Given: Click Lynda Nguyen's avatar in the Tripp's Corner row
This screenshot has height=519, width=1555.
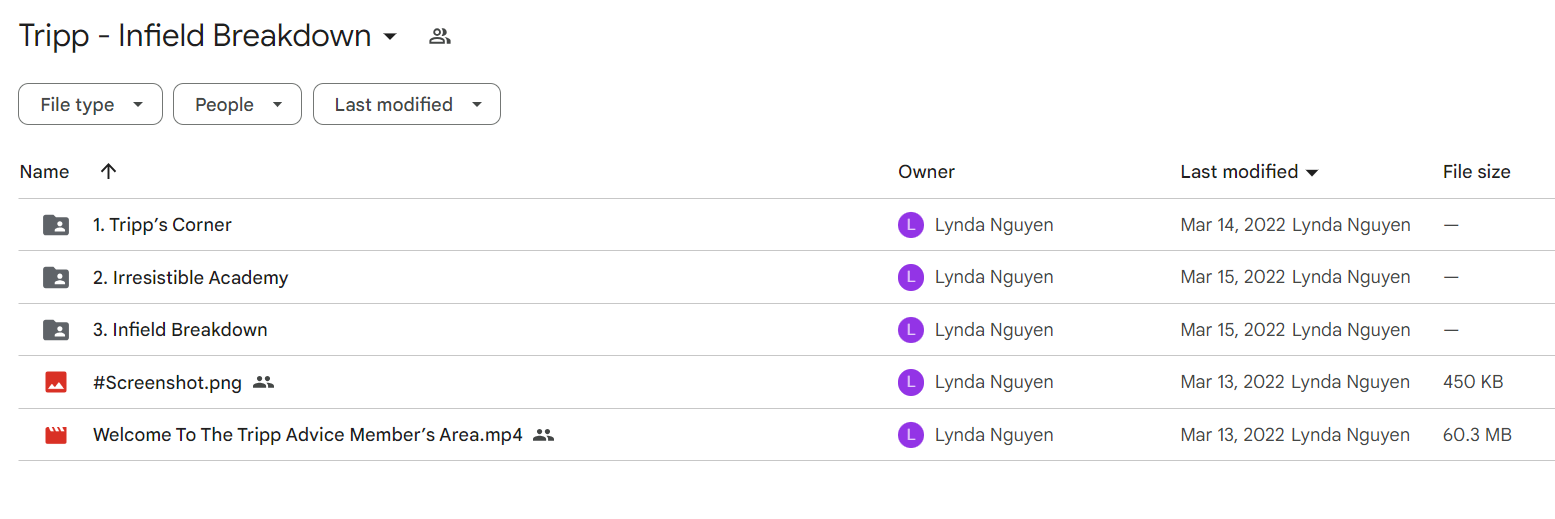Looking at the screenshot, I should pyautogui.click(x=910, y=225).
